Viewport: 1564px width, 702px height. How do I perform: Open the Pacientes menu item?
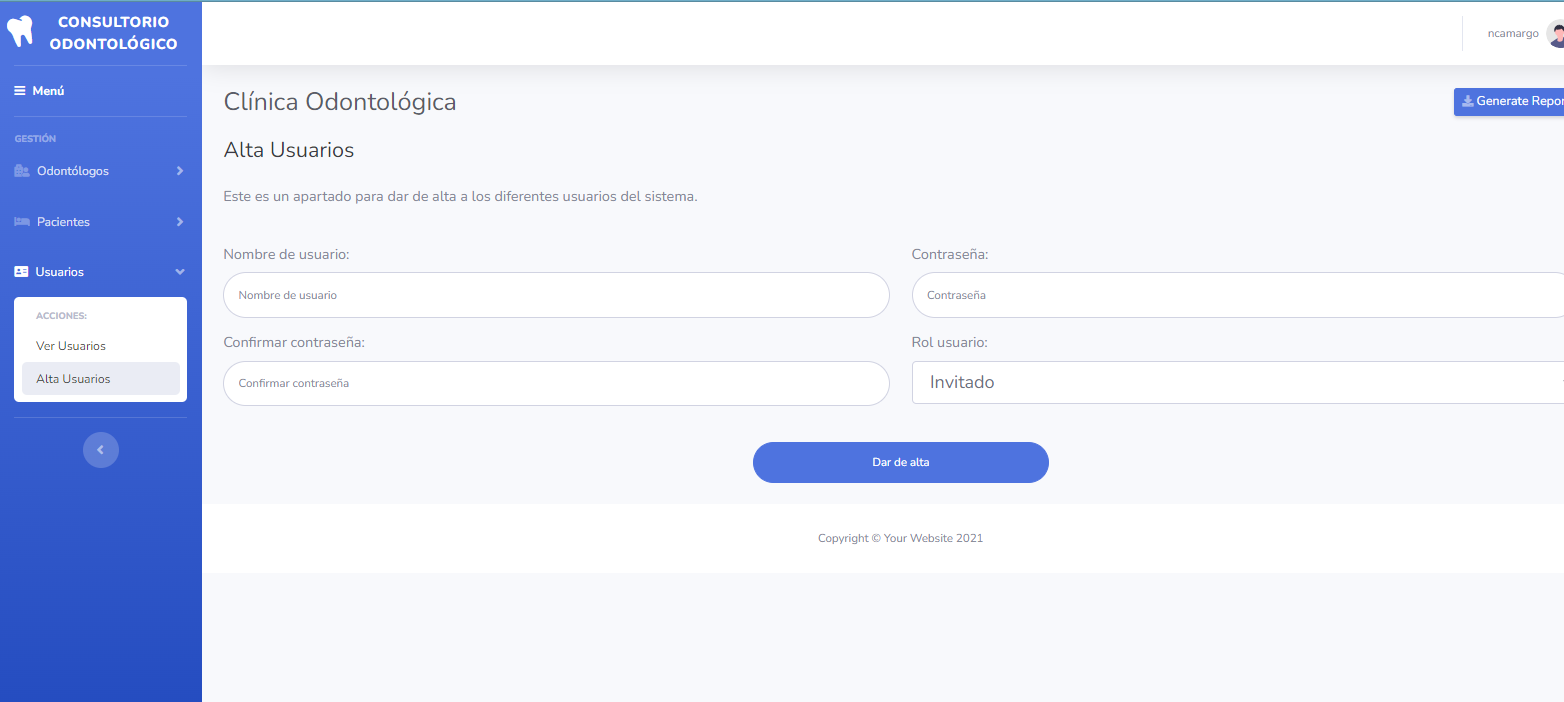(x=100, y=222)
